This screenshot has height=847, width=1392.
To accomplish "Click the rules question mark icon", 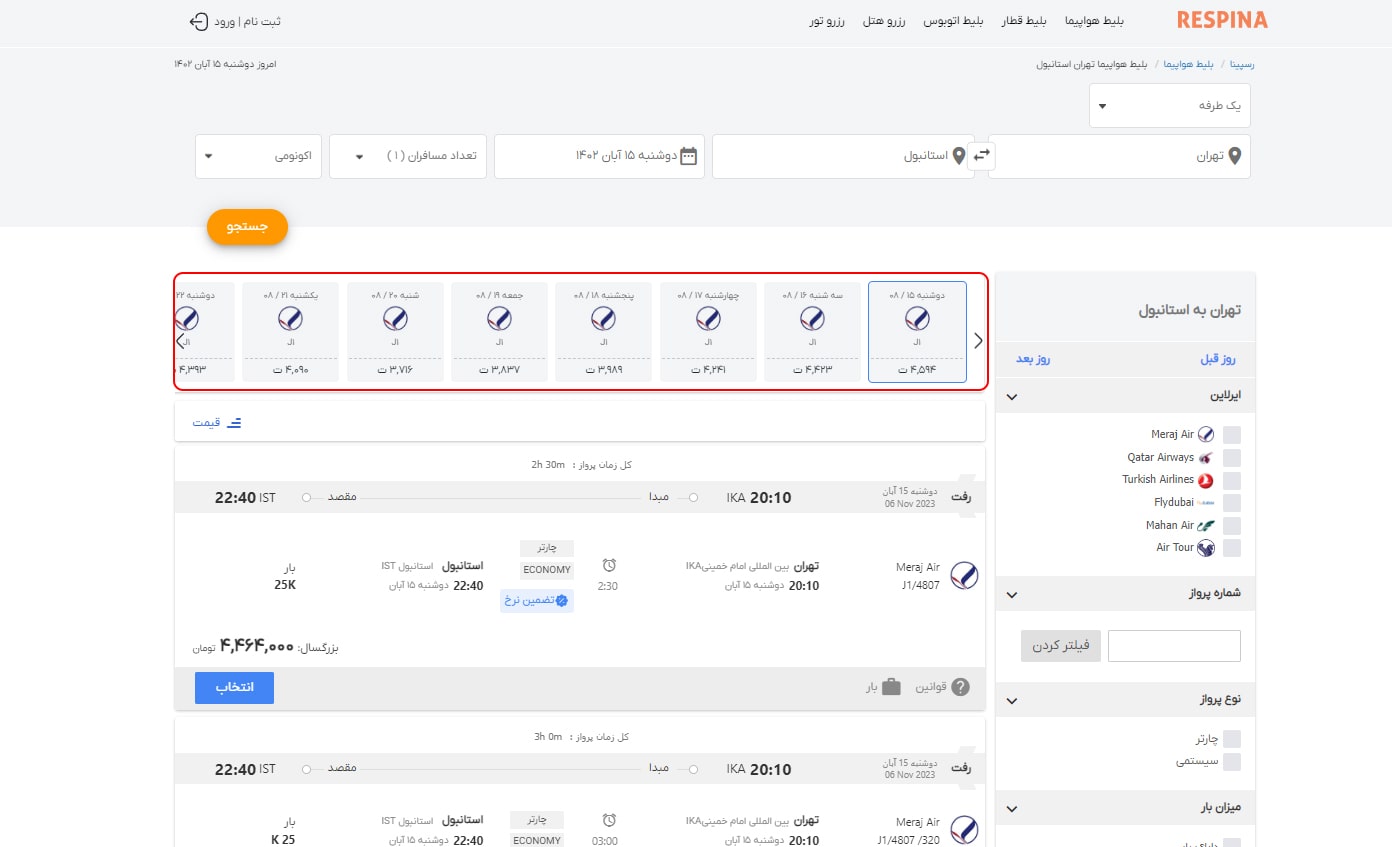I will click(960, 687).
